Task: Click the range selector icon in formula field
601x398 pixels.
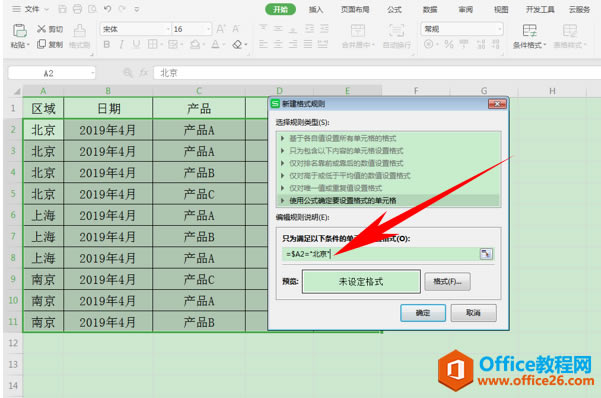Action: coord(486,254)
